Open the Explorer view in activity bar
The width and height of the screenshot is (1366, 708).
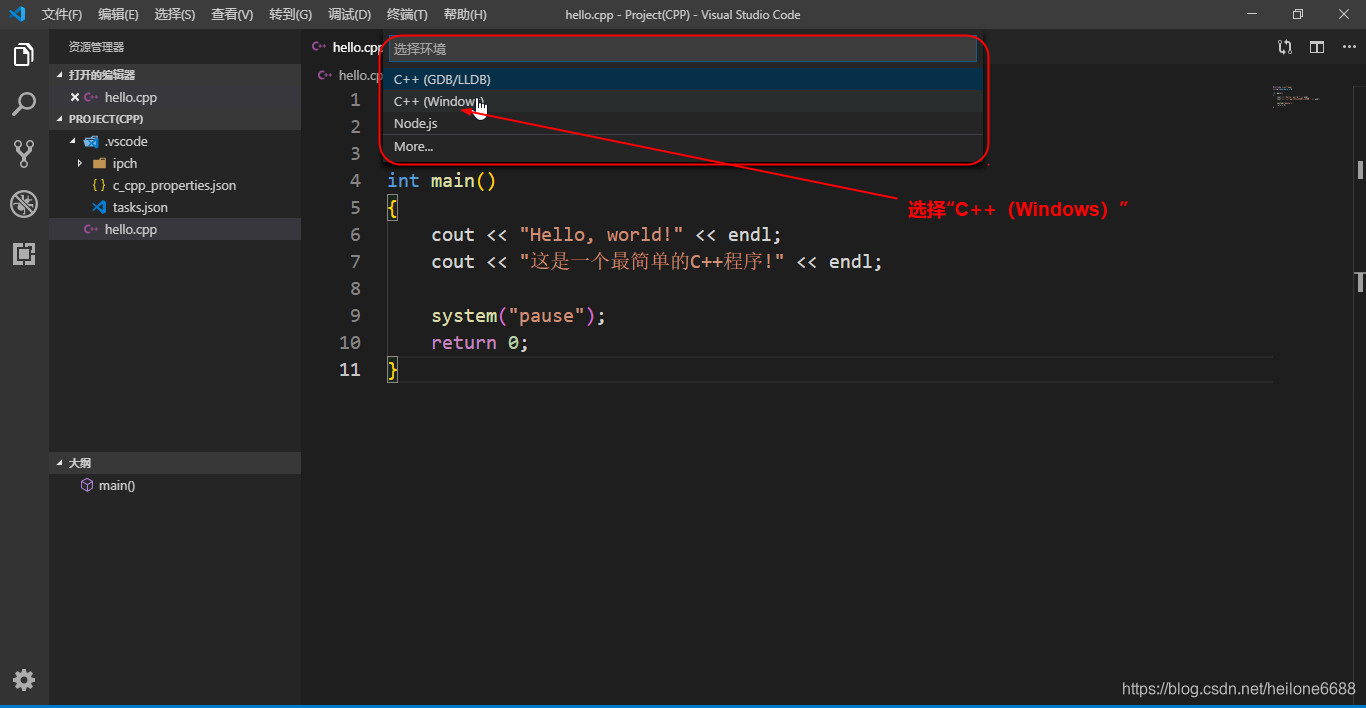pos(24,54)
